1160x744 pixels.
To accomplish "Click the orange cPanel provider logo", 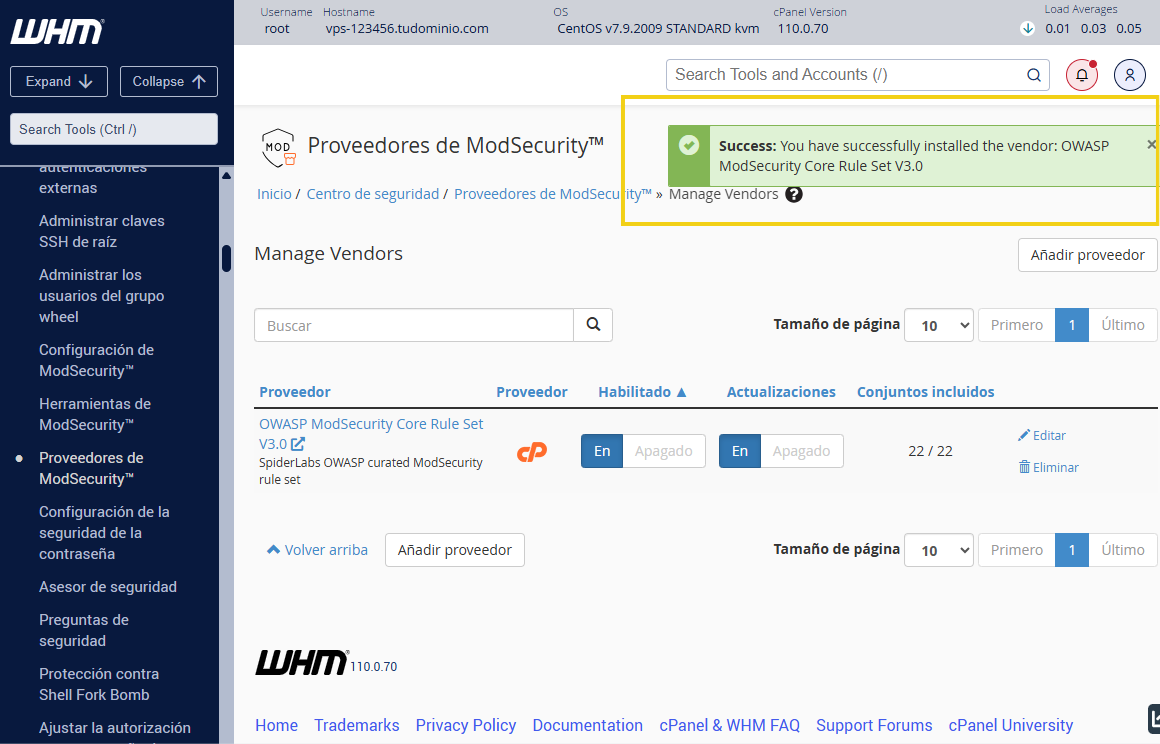I will [531, 451].
